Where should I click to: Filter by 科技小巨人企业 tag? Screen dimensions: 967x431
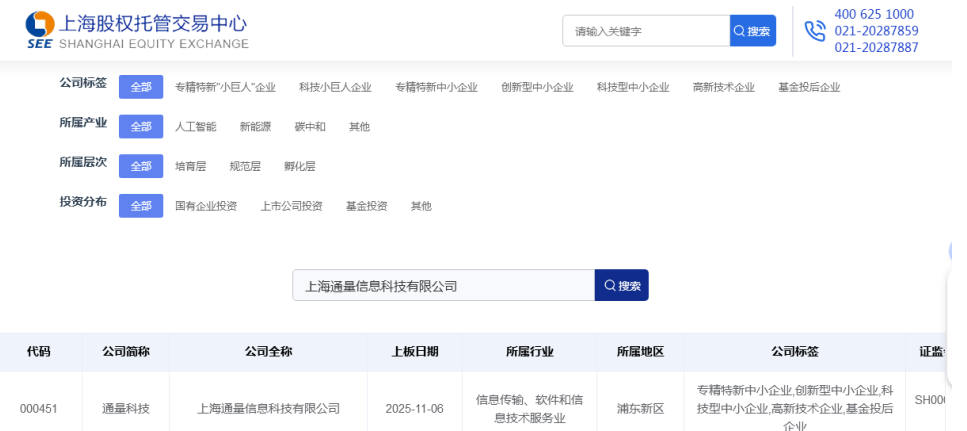[335, 87]
